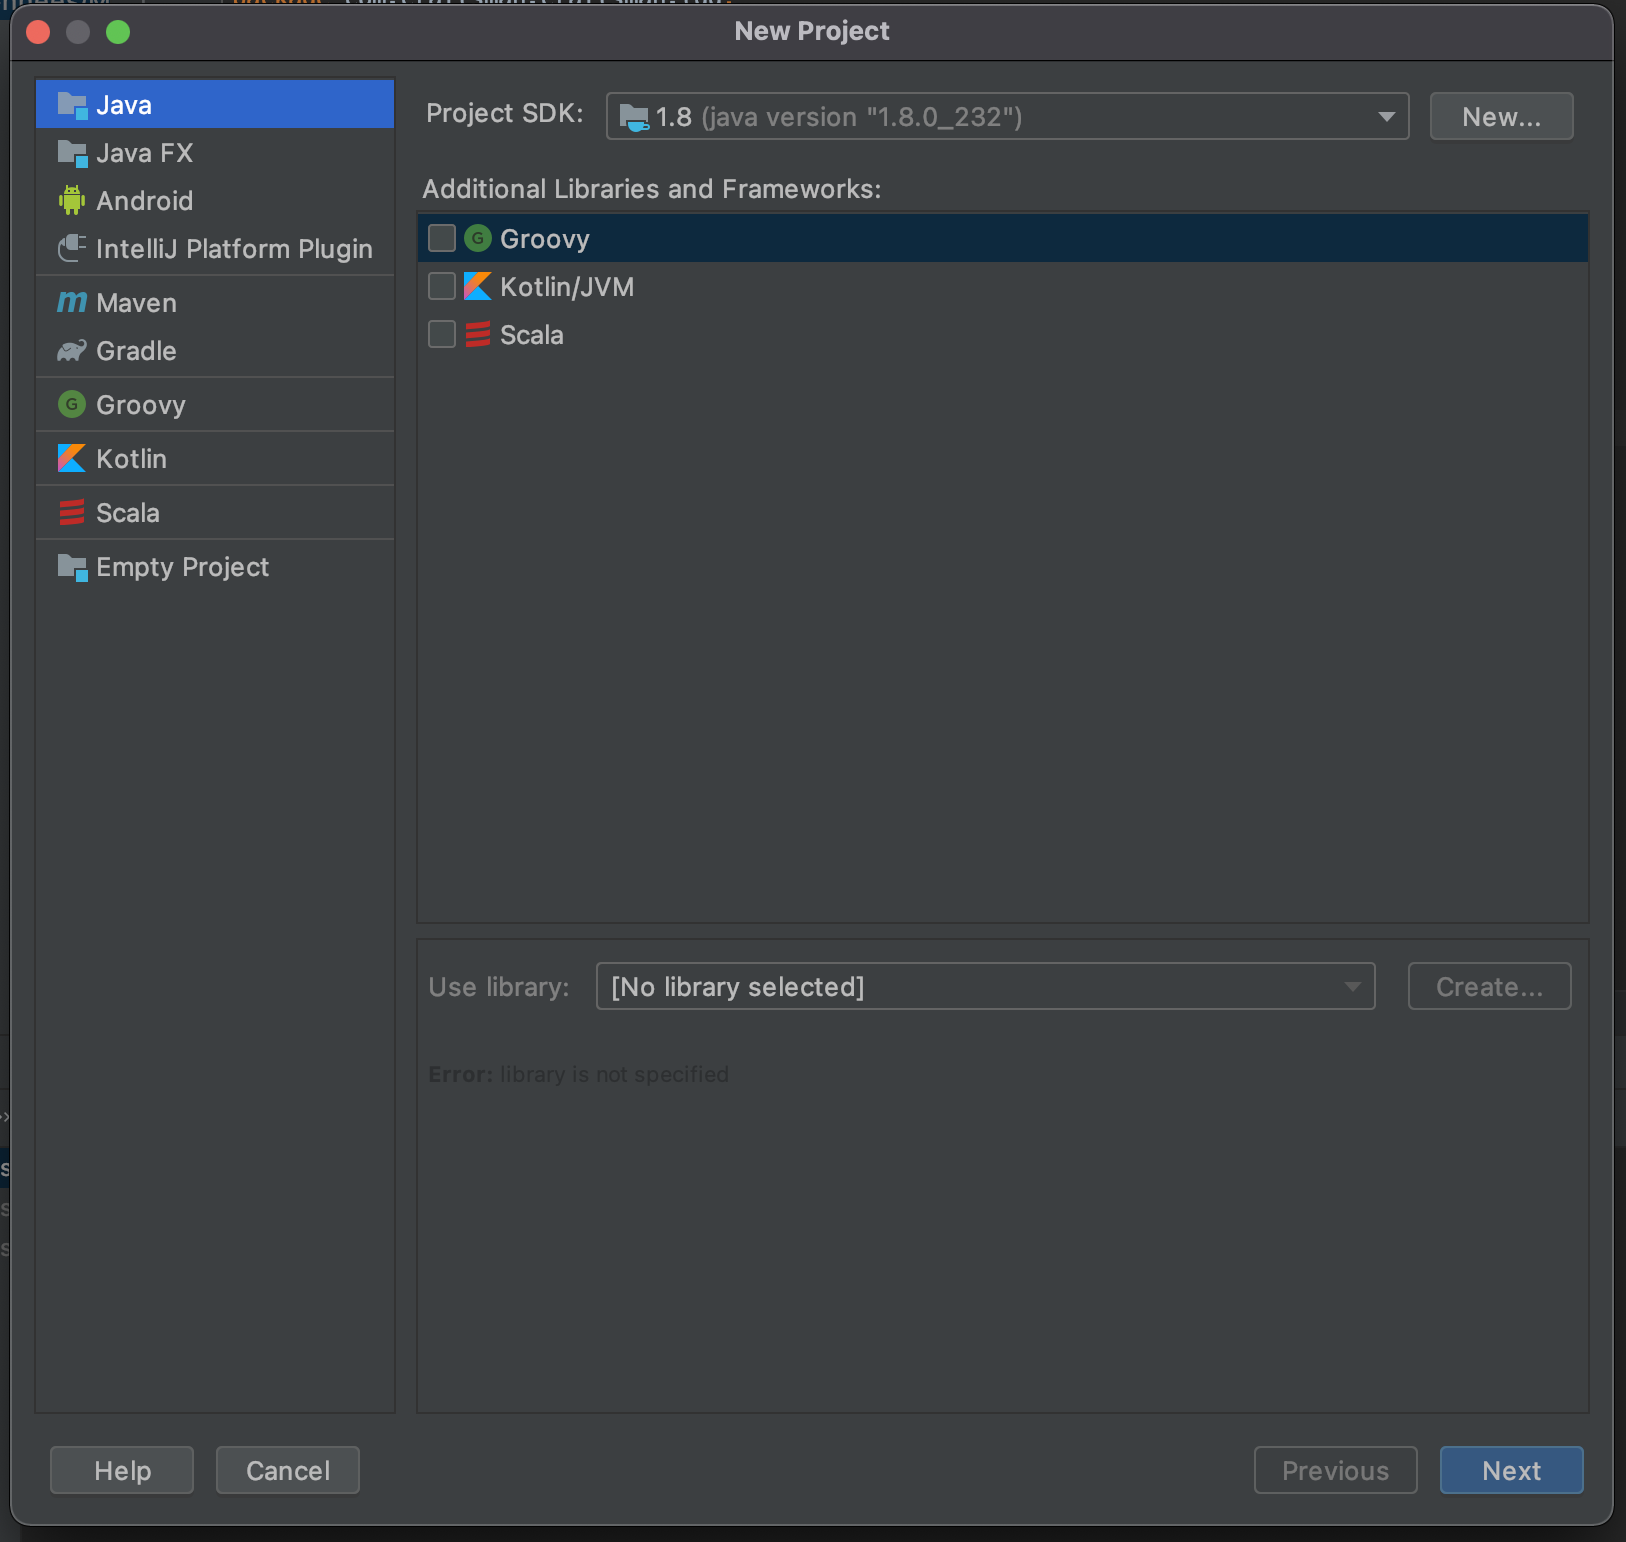
Task: Open Help for the wizard
Action: tap(122, 1470)
